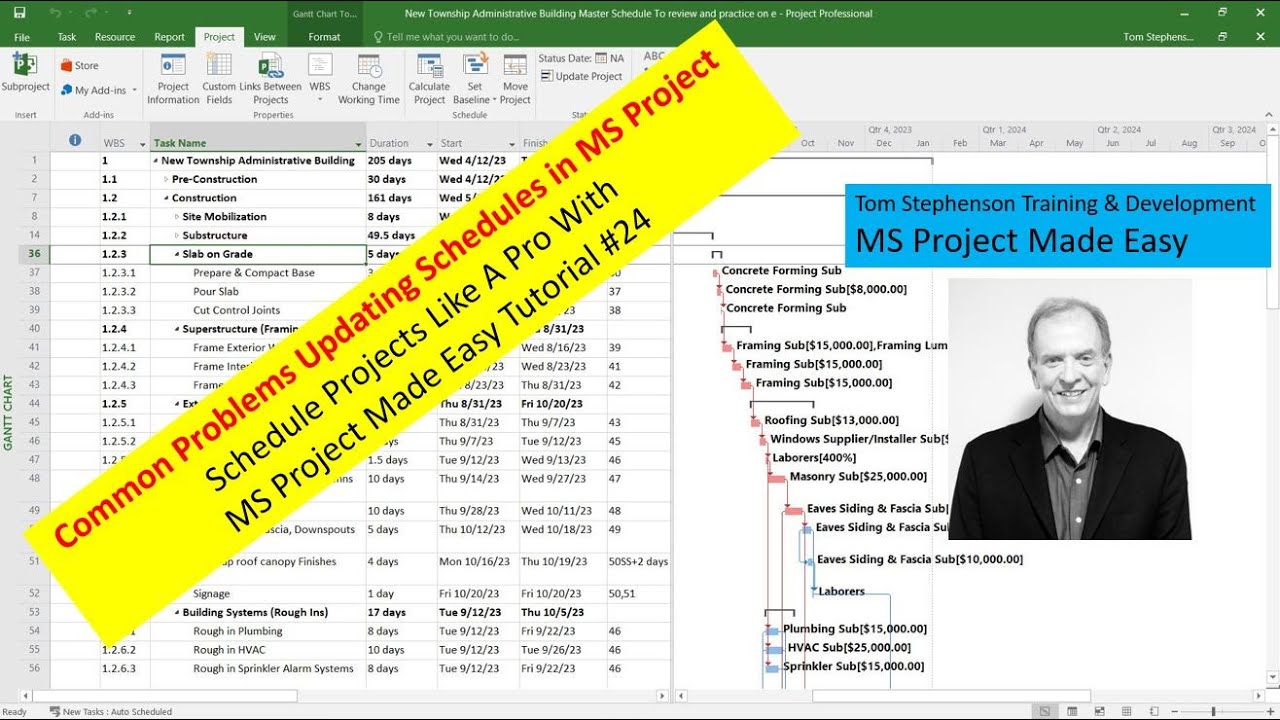Open the Start column filter arrow

(511, 144)
